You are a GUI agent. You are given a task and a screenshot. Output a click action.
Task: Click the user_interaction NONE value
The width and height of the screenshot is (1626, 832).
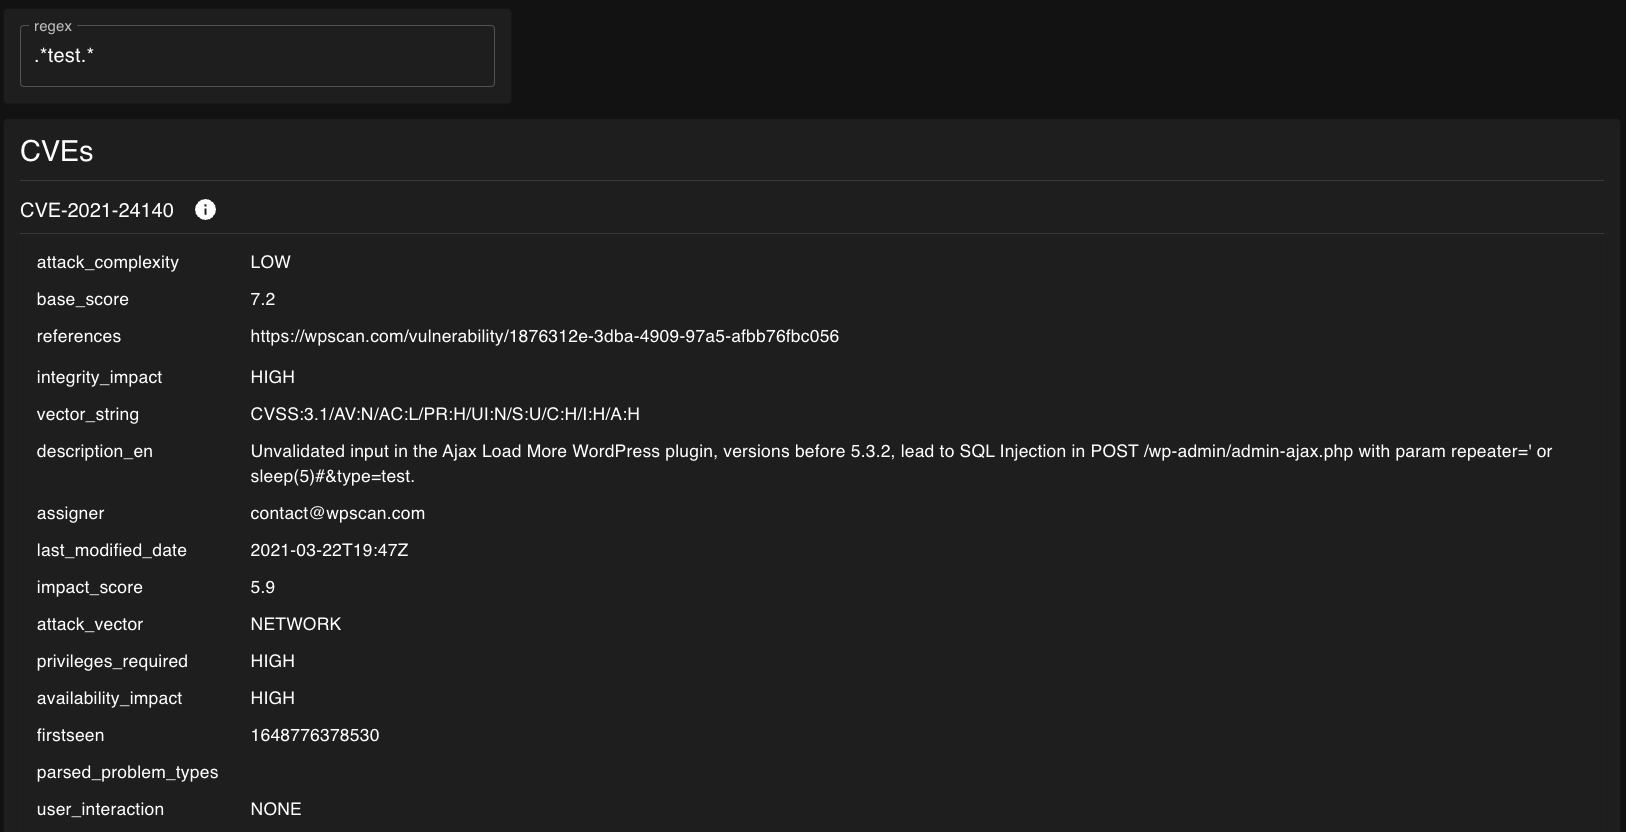click(x=275, y=810)
